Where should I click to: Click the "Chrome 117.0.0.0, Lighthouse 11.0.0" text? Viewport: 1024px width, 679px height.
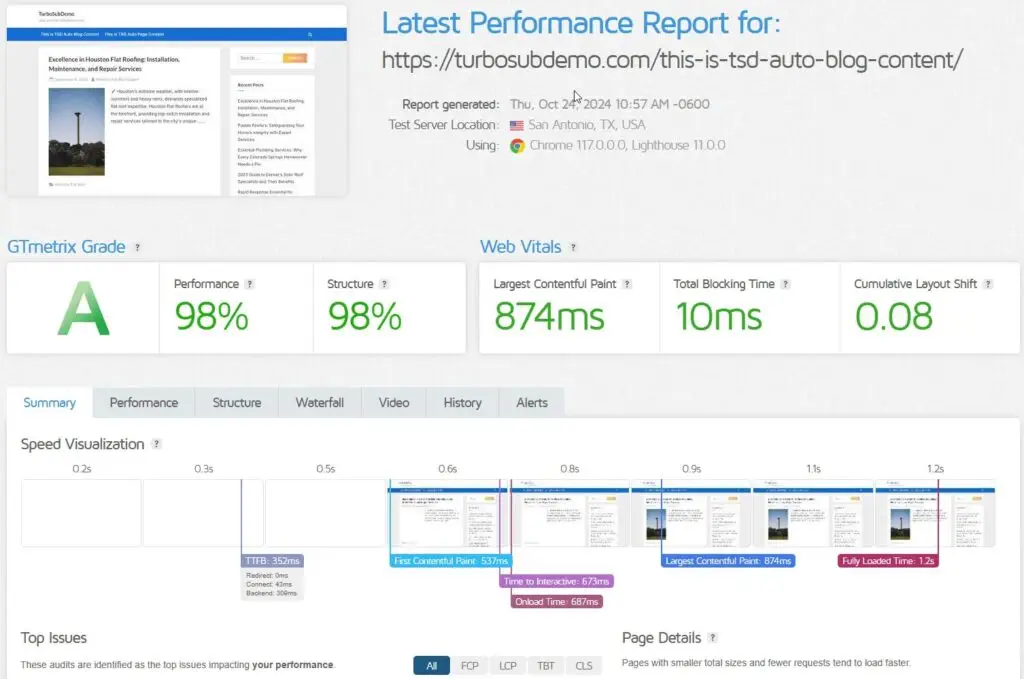627,145
